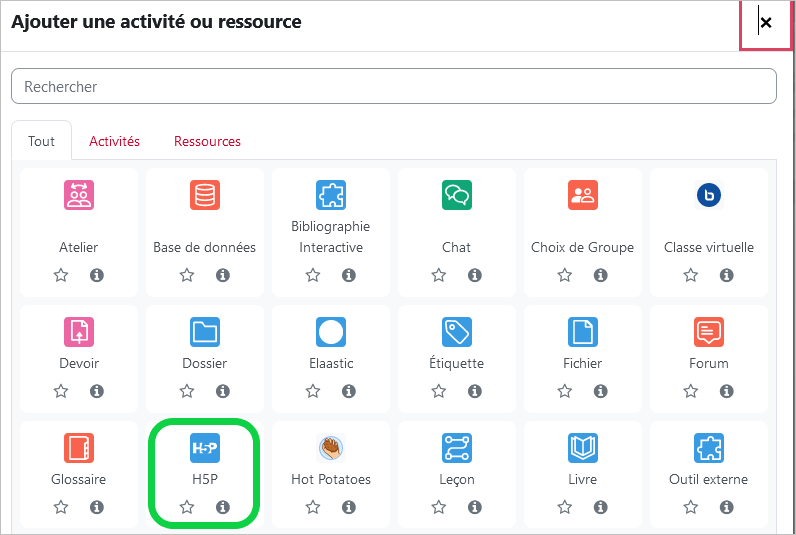Star the H5P activity as favorite
796x535 pixels.
click(187, 507)
